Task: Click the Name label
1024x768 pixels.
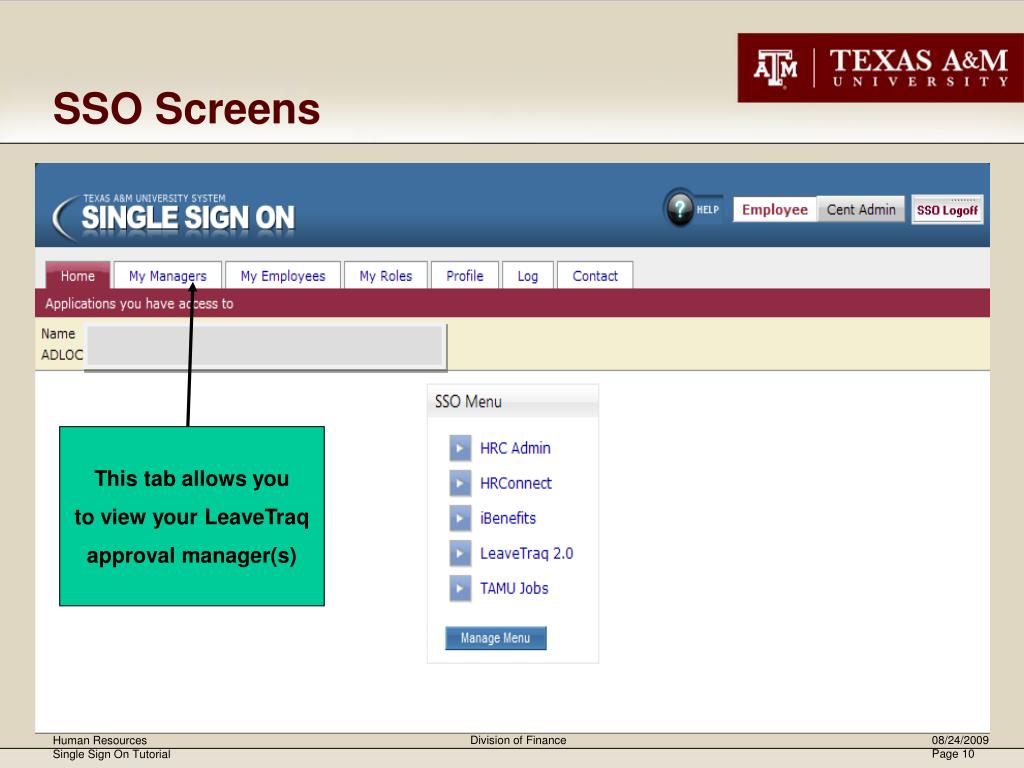Action: (x=58, y=334)
